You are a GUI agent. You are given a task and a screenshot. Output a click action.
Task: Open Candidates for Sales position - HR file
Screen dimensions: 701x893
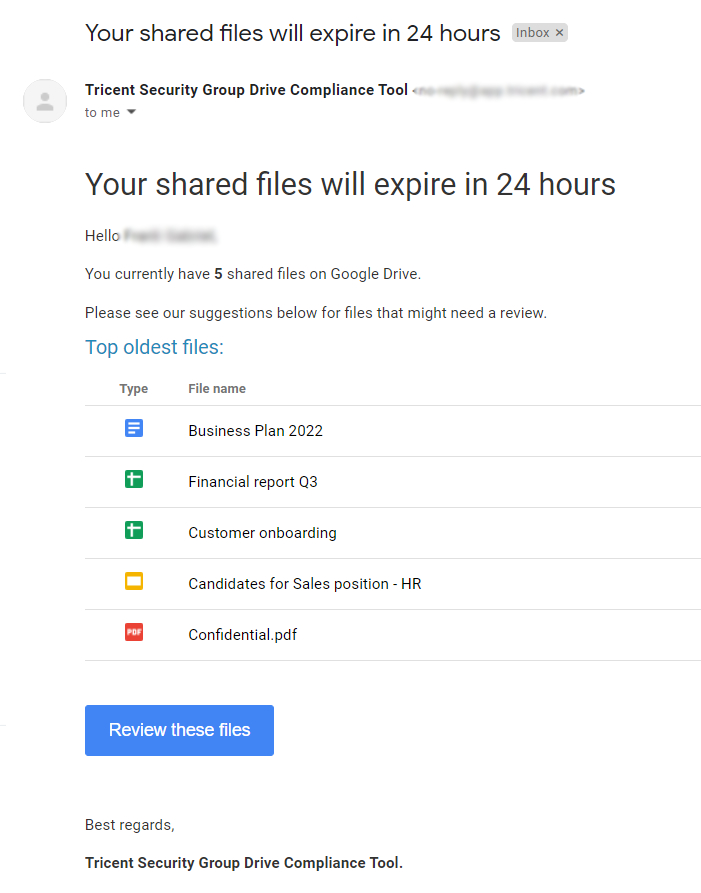(x=304, y=584)
